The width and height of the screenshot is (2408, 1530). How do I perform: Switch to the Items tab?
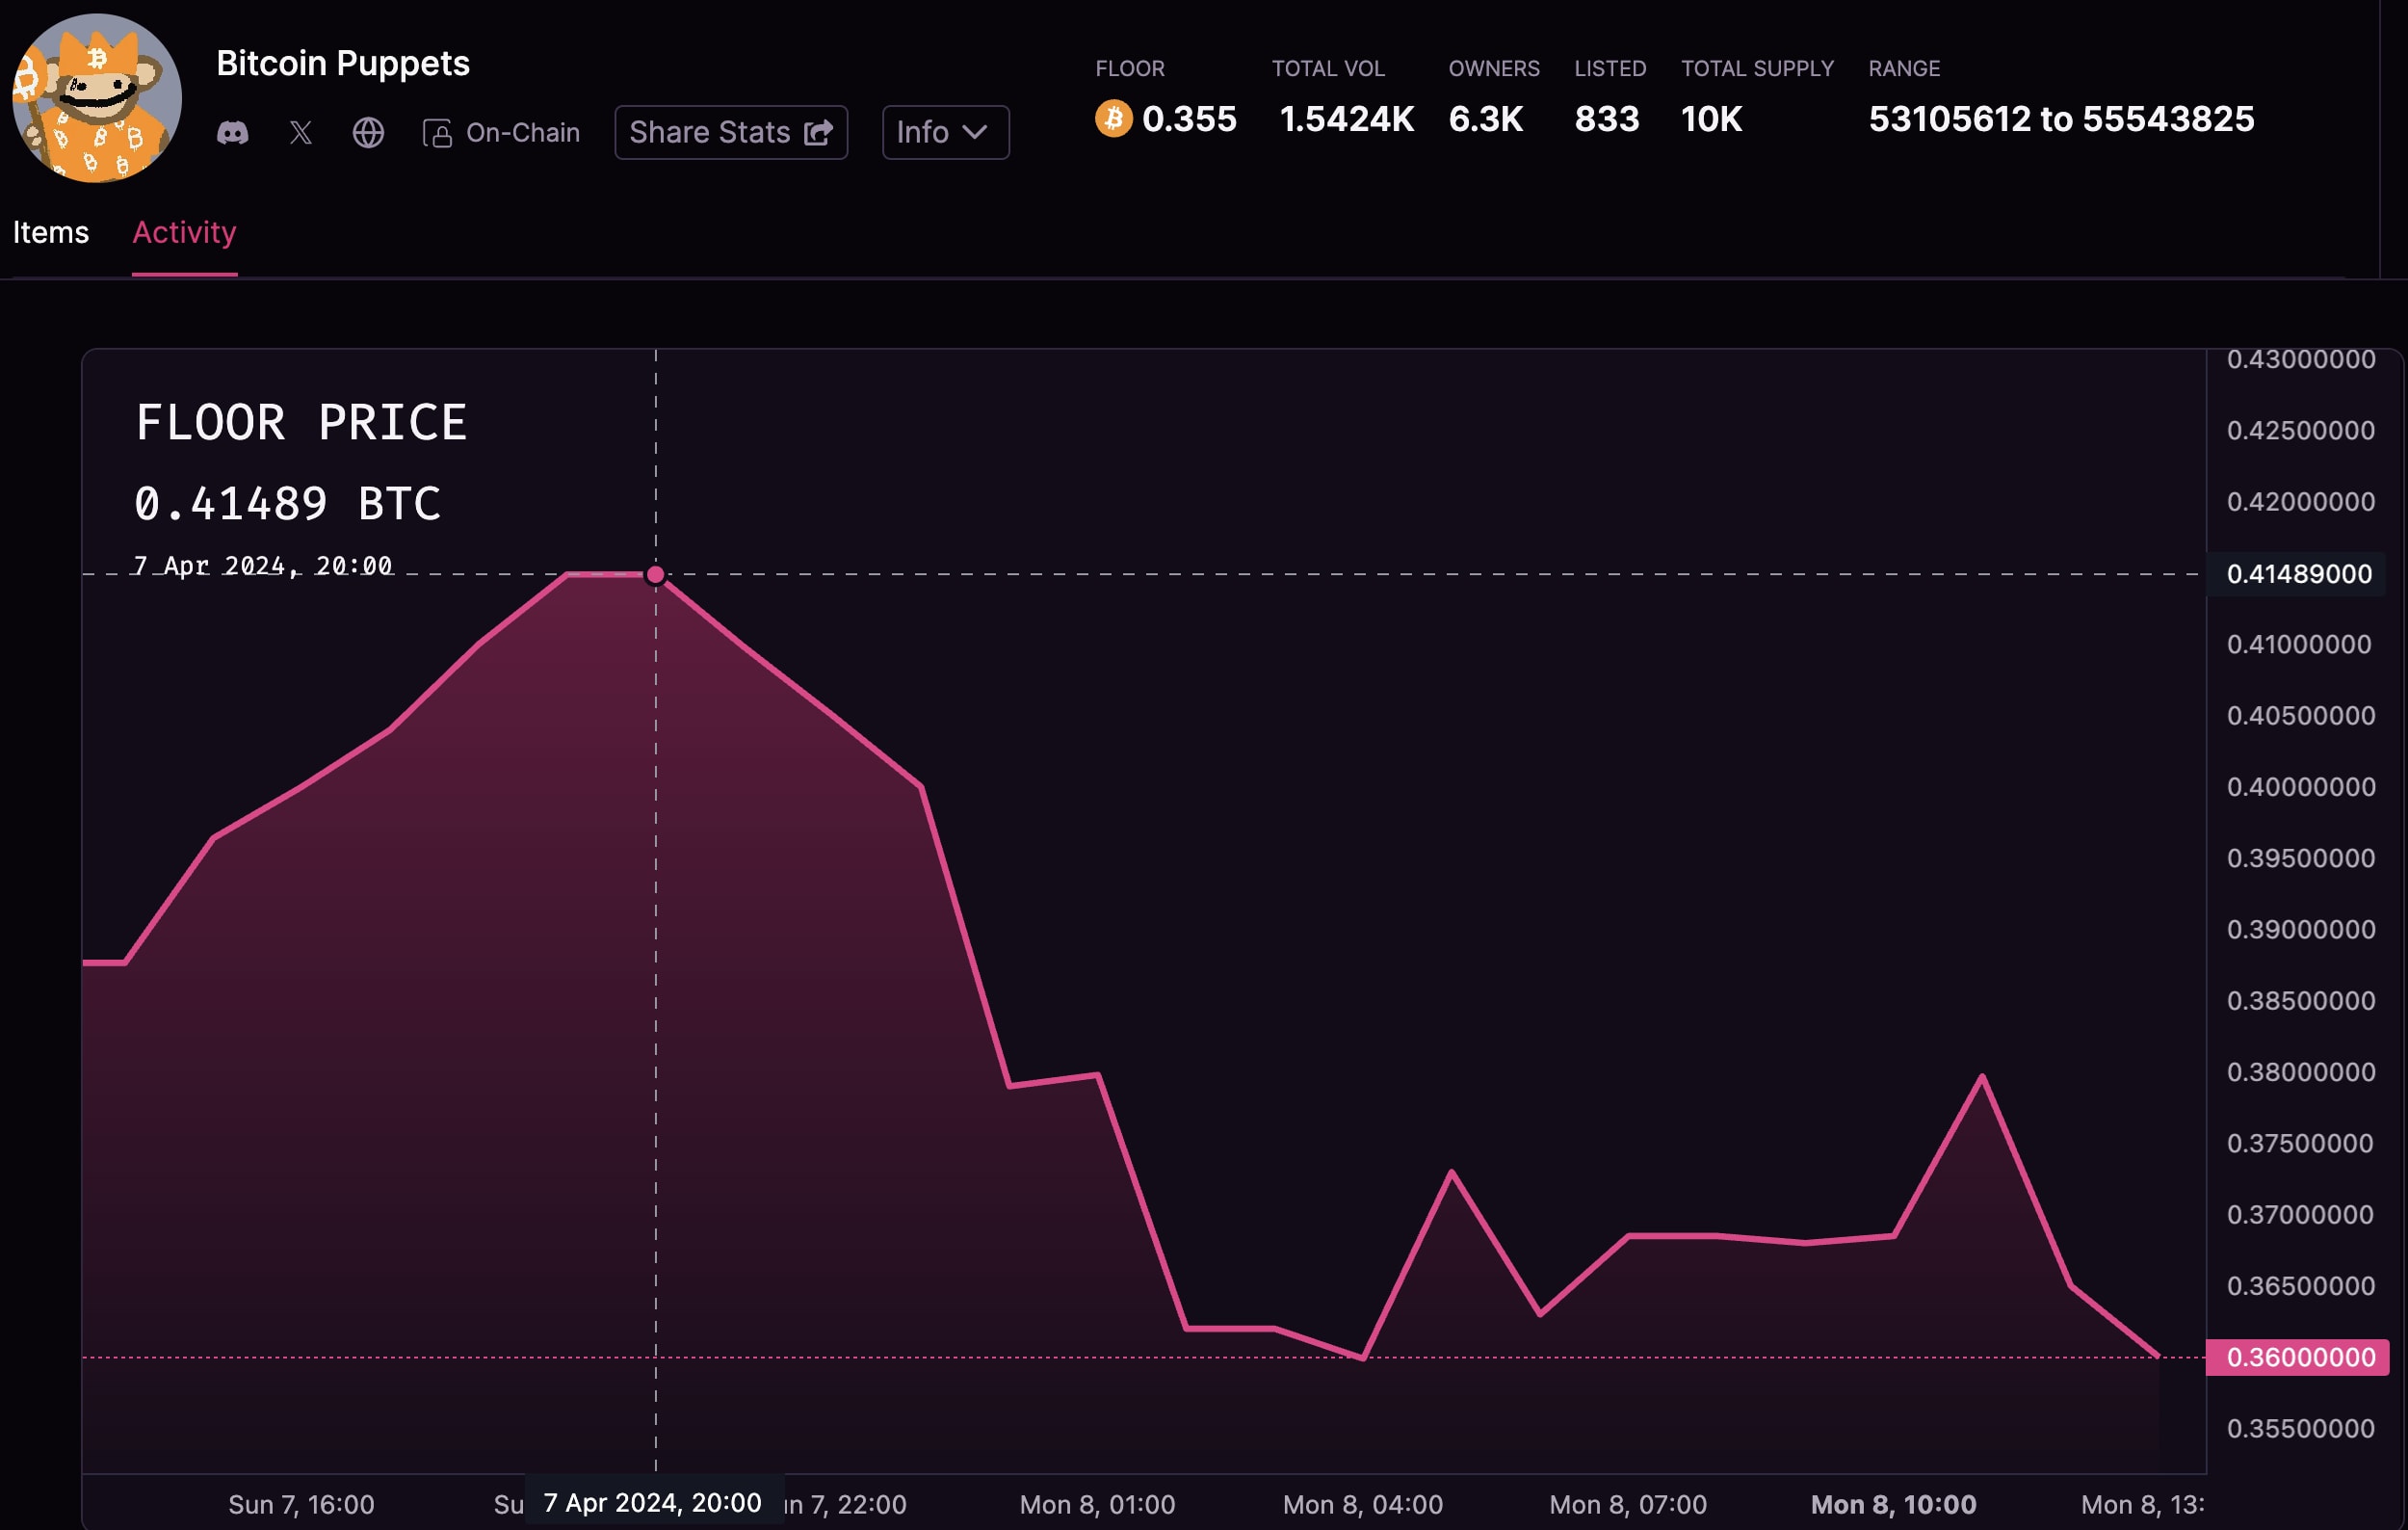51,233
